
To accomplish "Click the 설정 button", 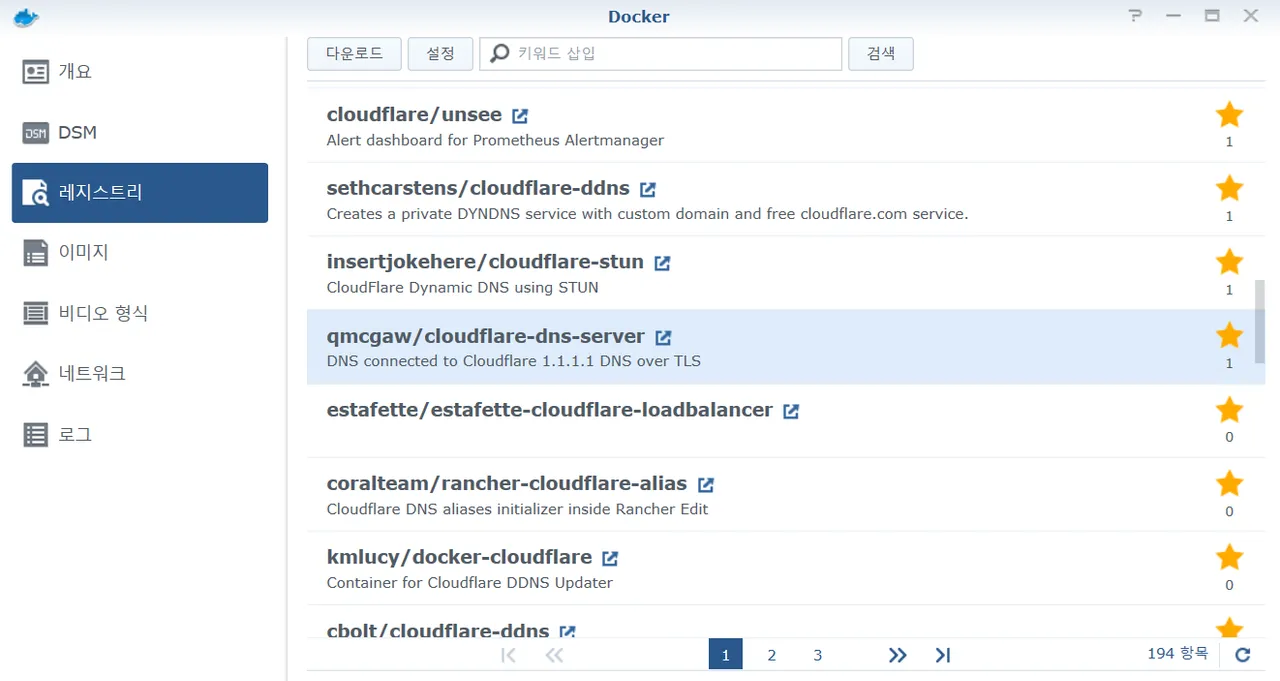I will (x=440, y=54).
